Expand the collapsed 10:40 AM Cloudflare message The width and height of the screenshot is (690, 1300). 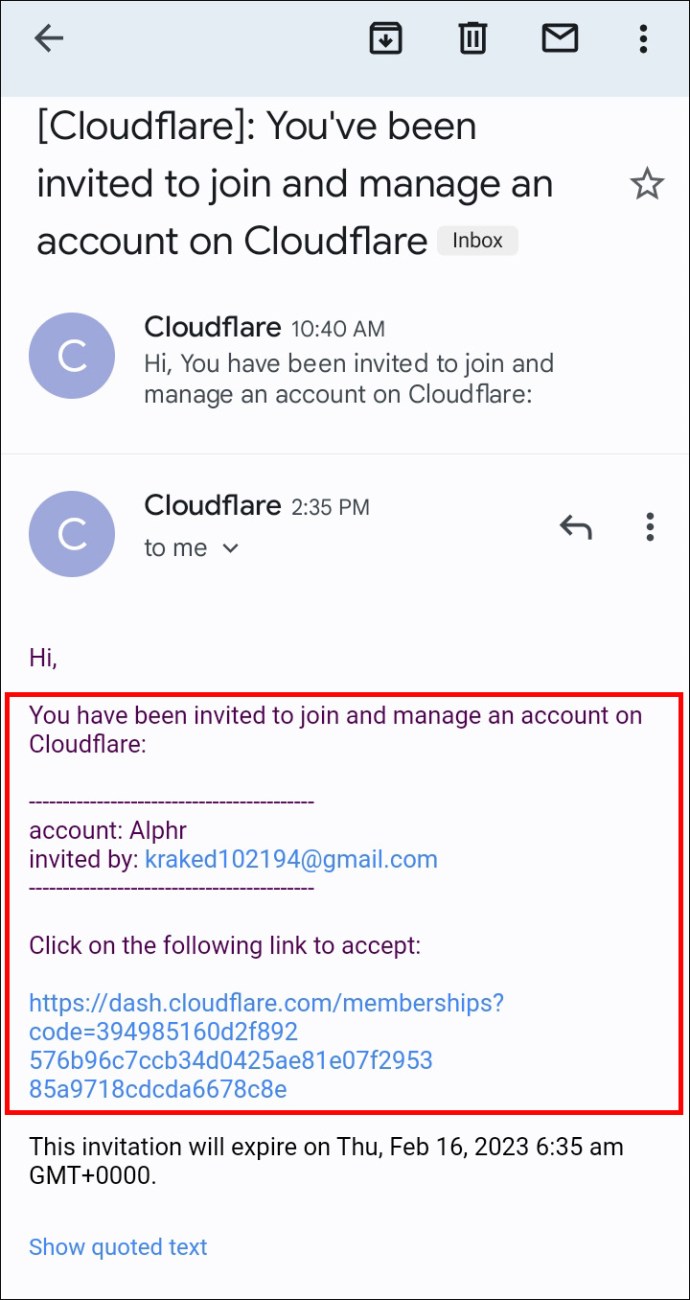click(345, 360)
